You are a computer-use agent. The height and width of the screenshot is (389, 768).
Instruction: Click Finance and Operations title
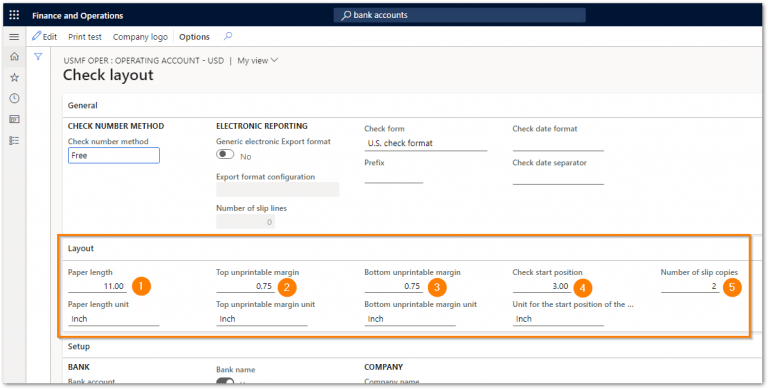tap(77, 16)
